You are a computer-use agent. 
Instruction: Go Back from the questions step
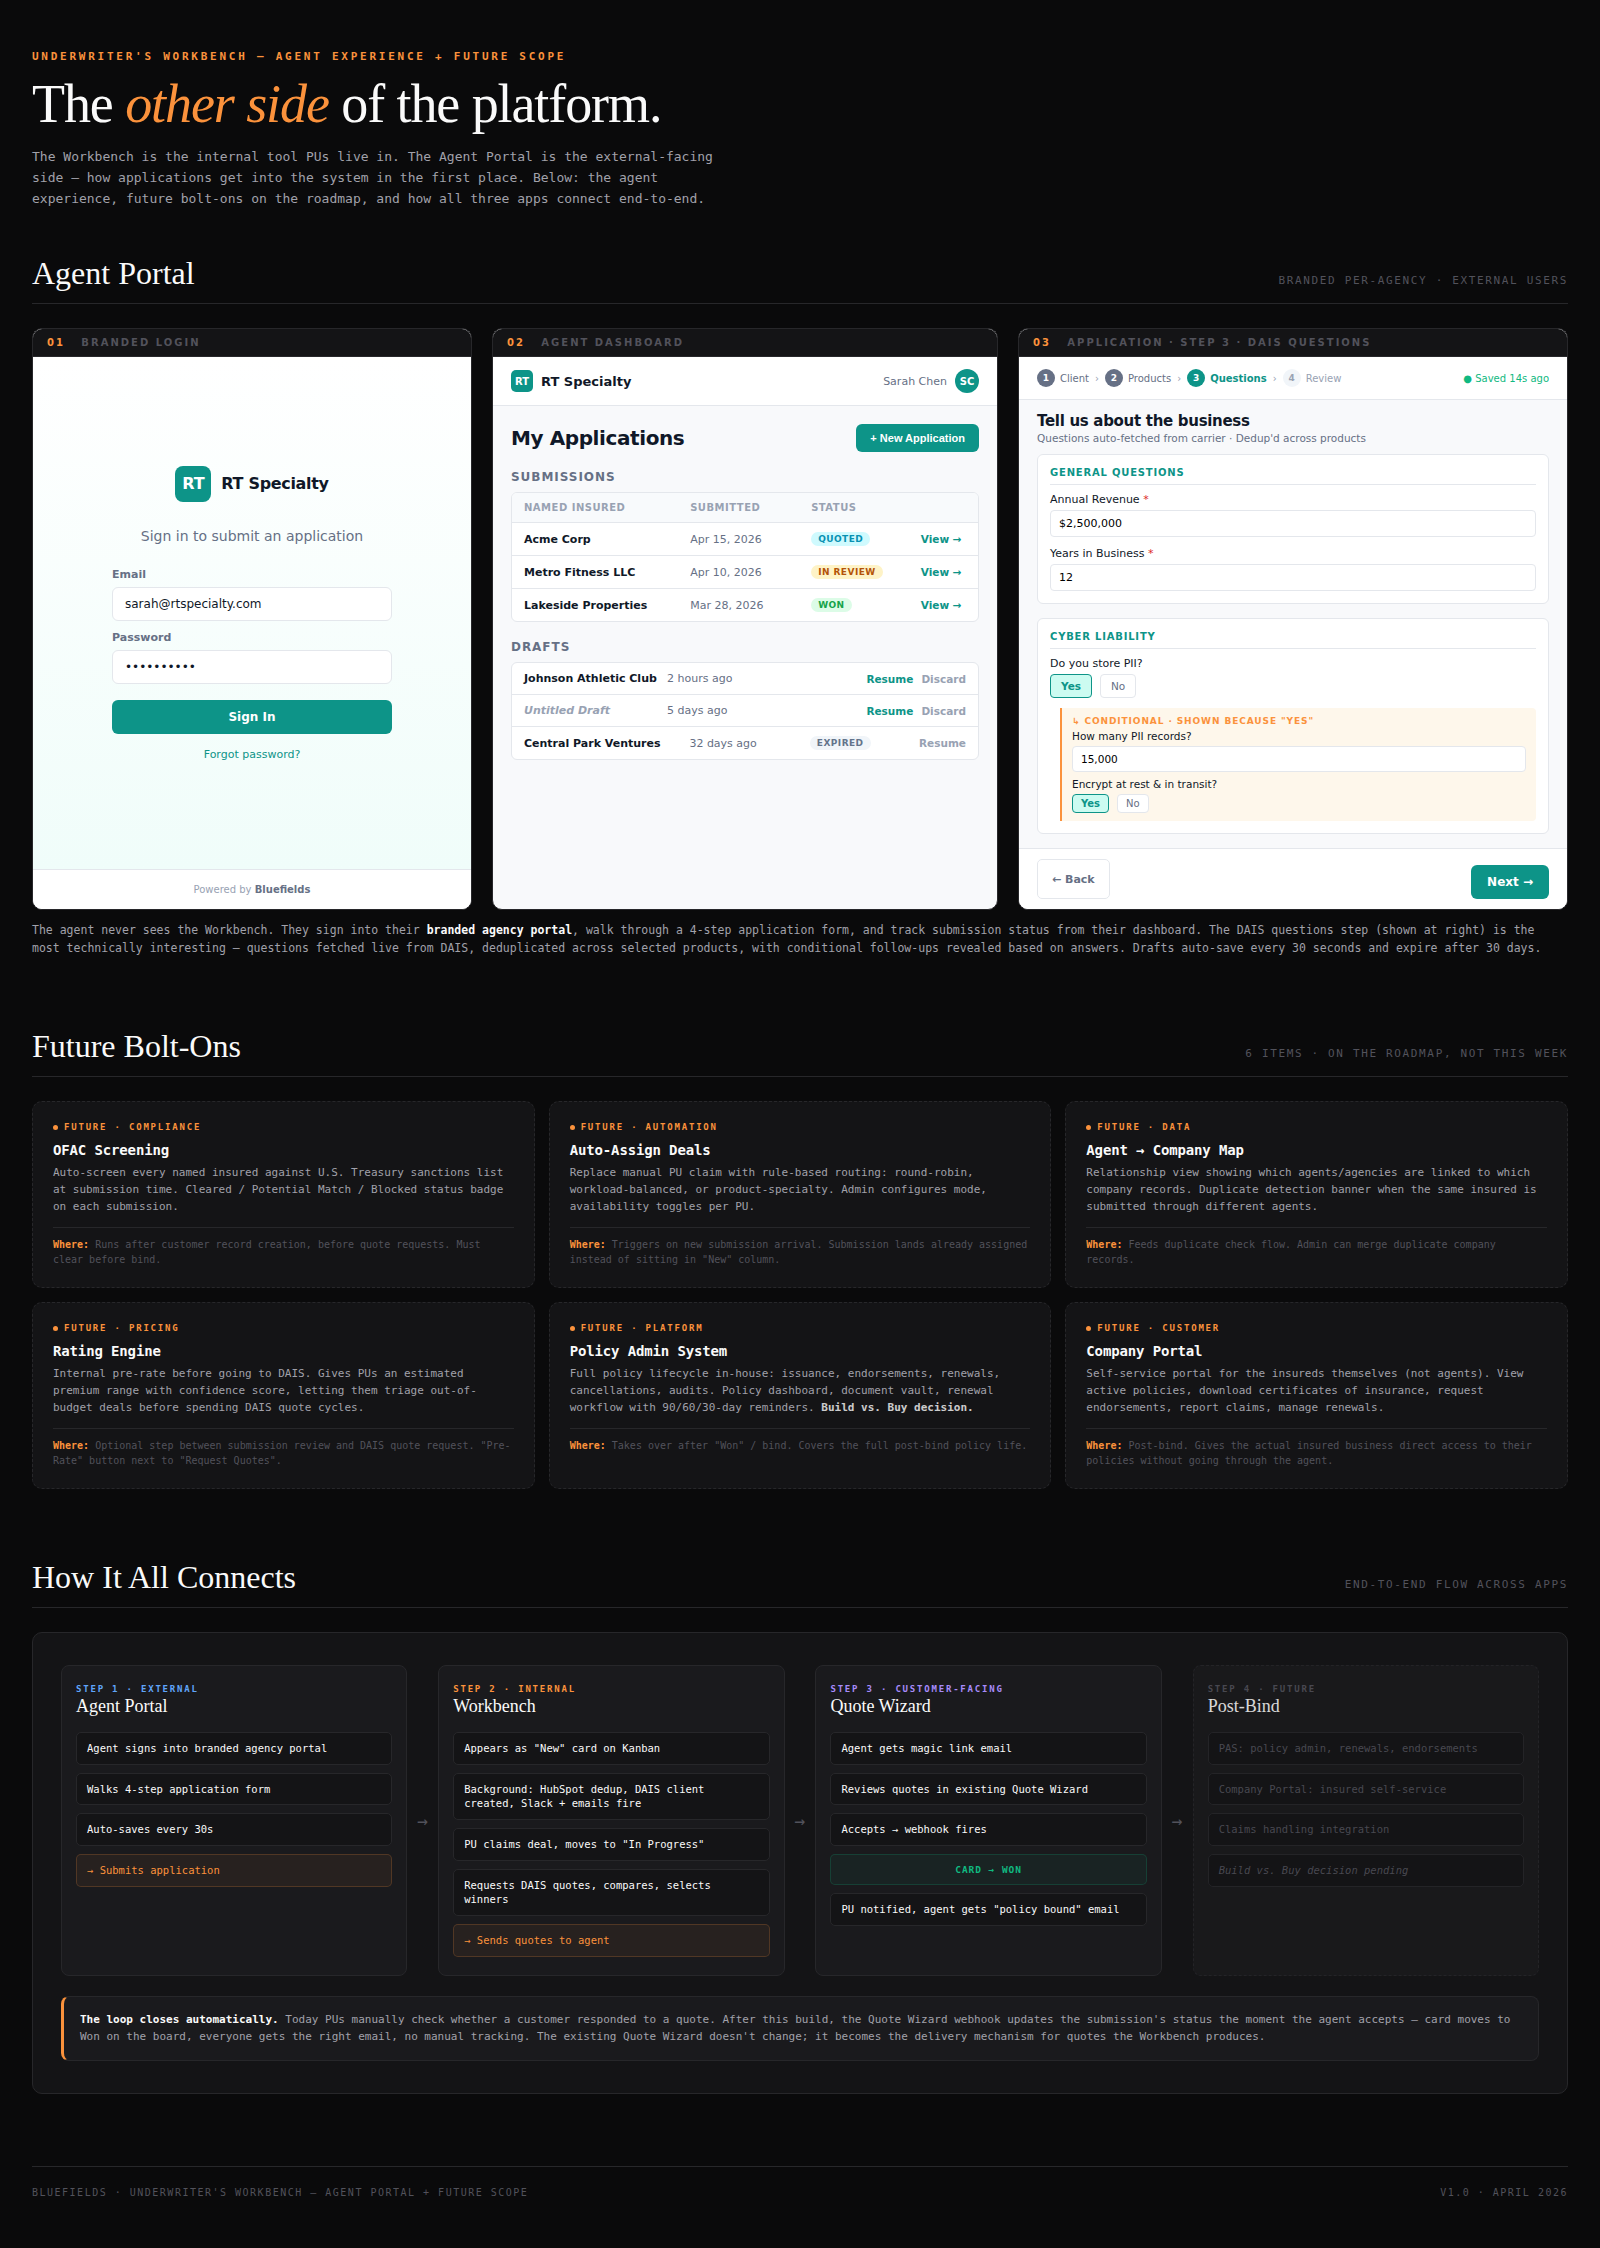tap(1072, 878)
